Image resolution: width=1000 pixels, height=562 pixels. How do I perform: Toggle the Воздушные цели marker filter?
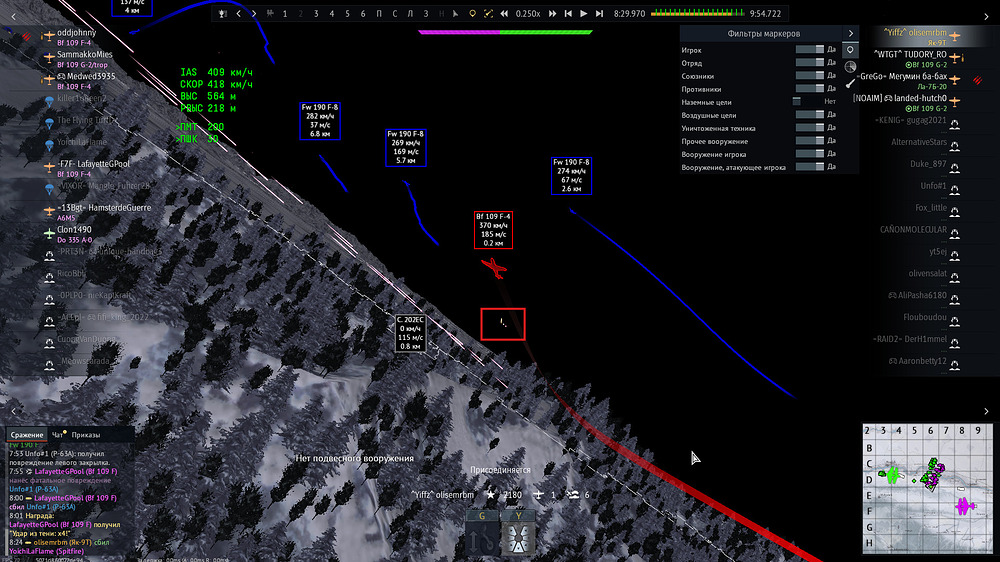point(810,115)
